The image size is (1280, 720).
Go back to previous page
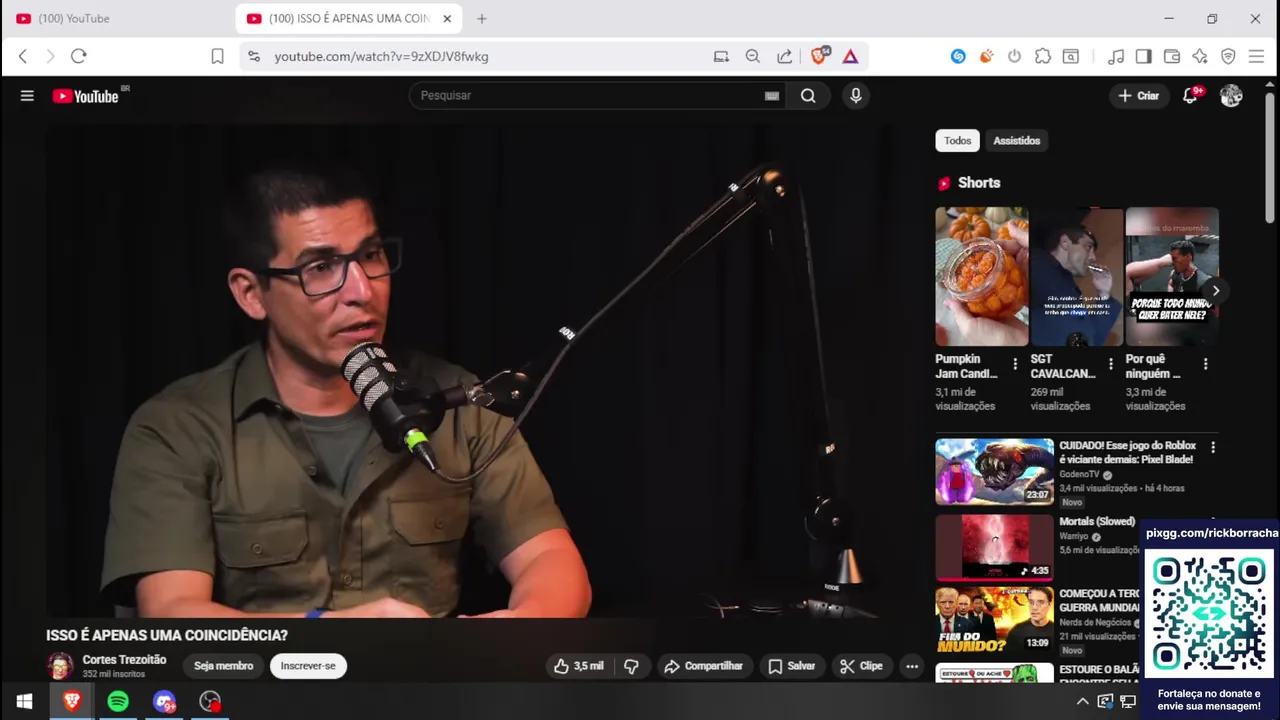(23, 56)
